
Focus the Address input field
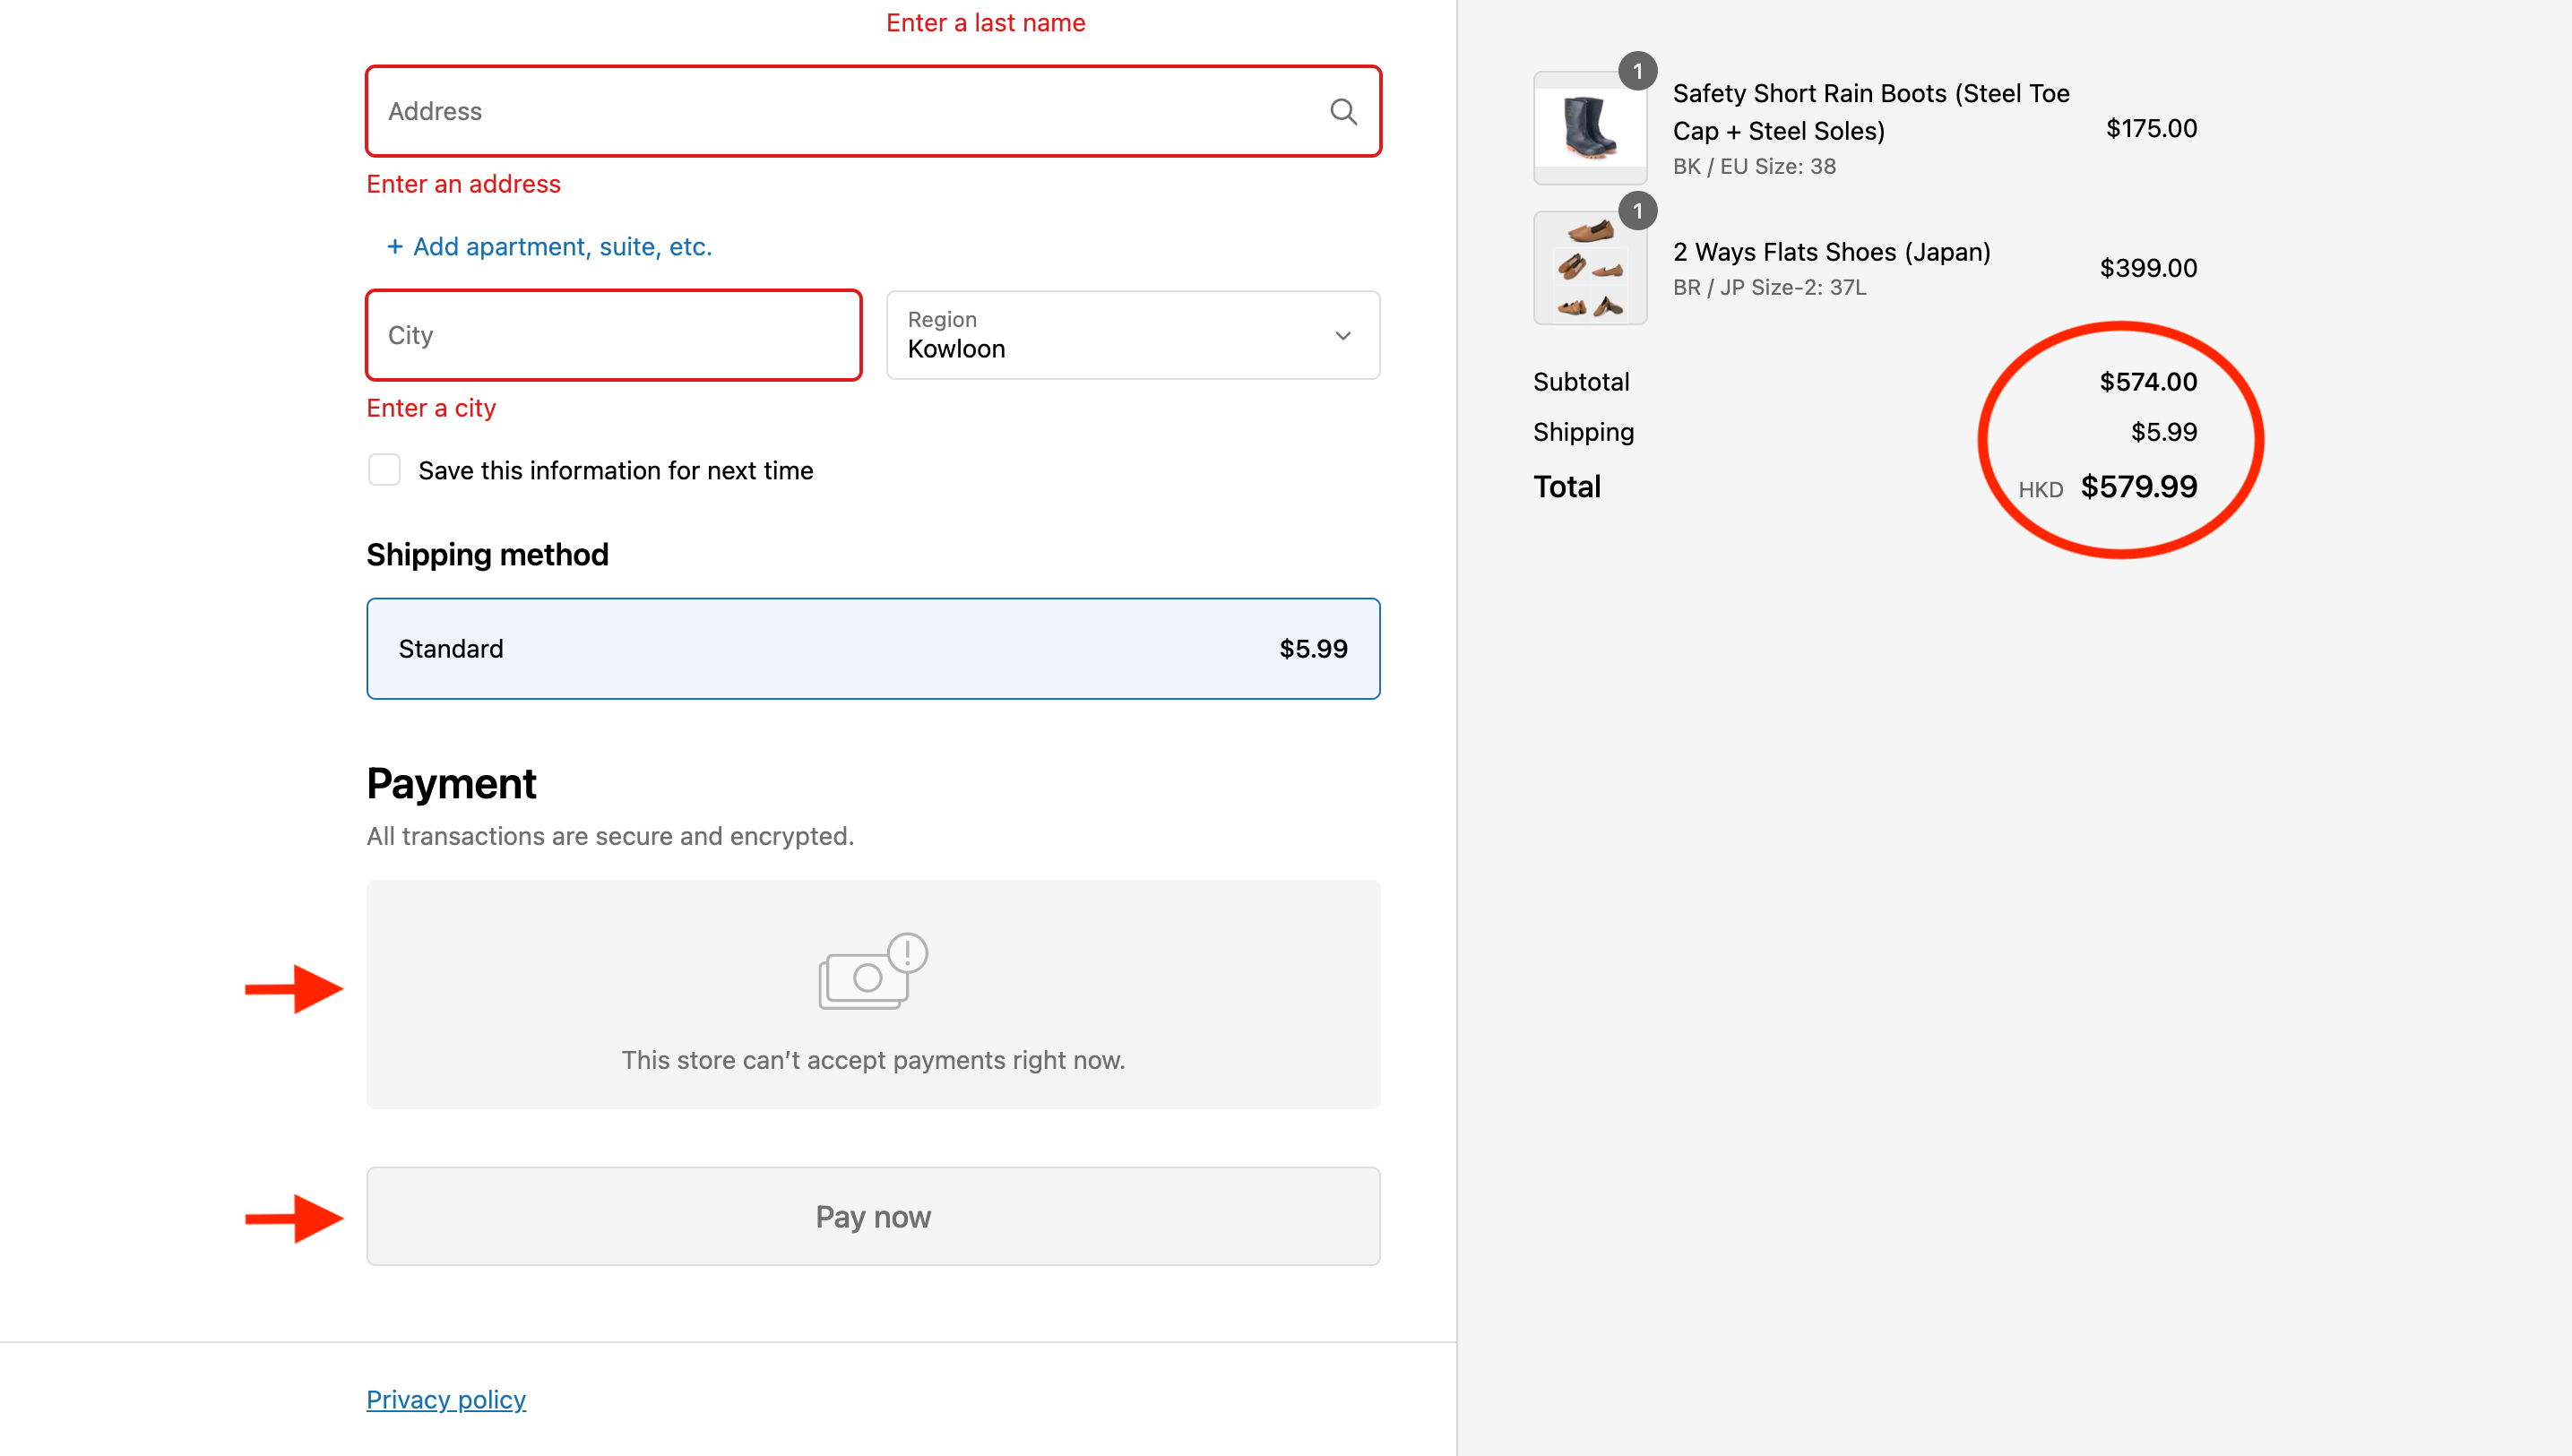pyautogui.click(x=850, y=112)
